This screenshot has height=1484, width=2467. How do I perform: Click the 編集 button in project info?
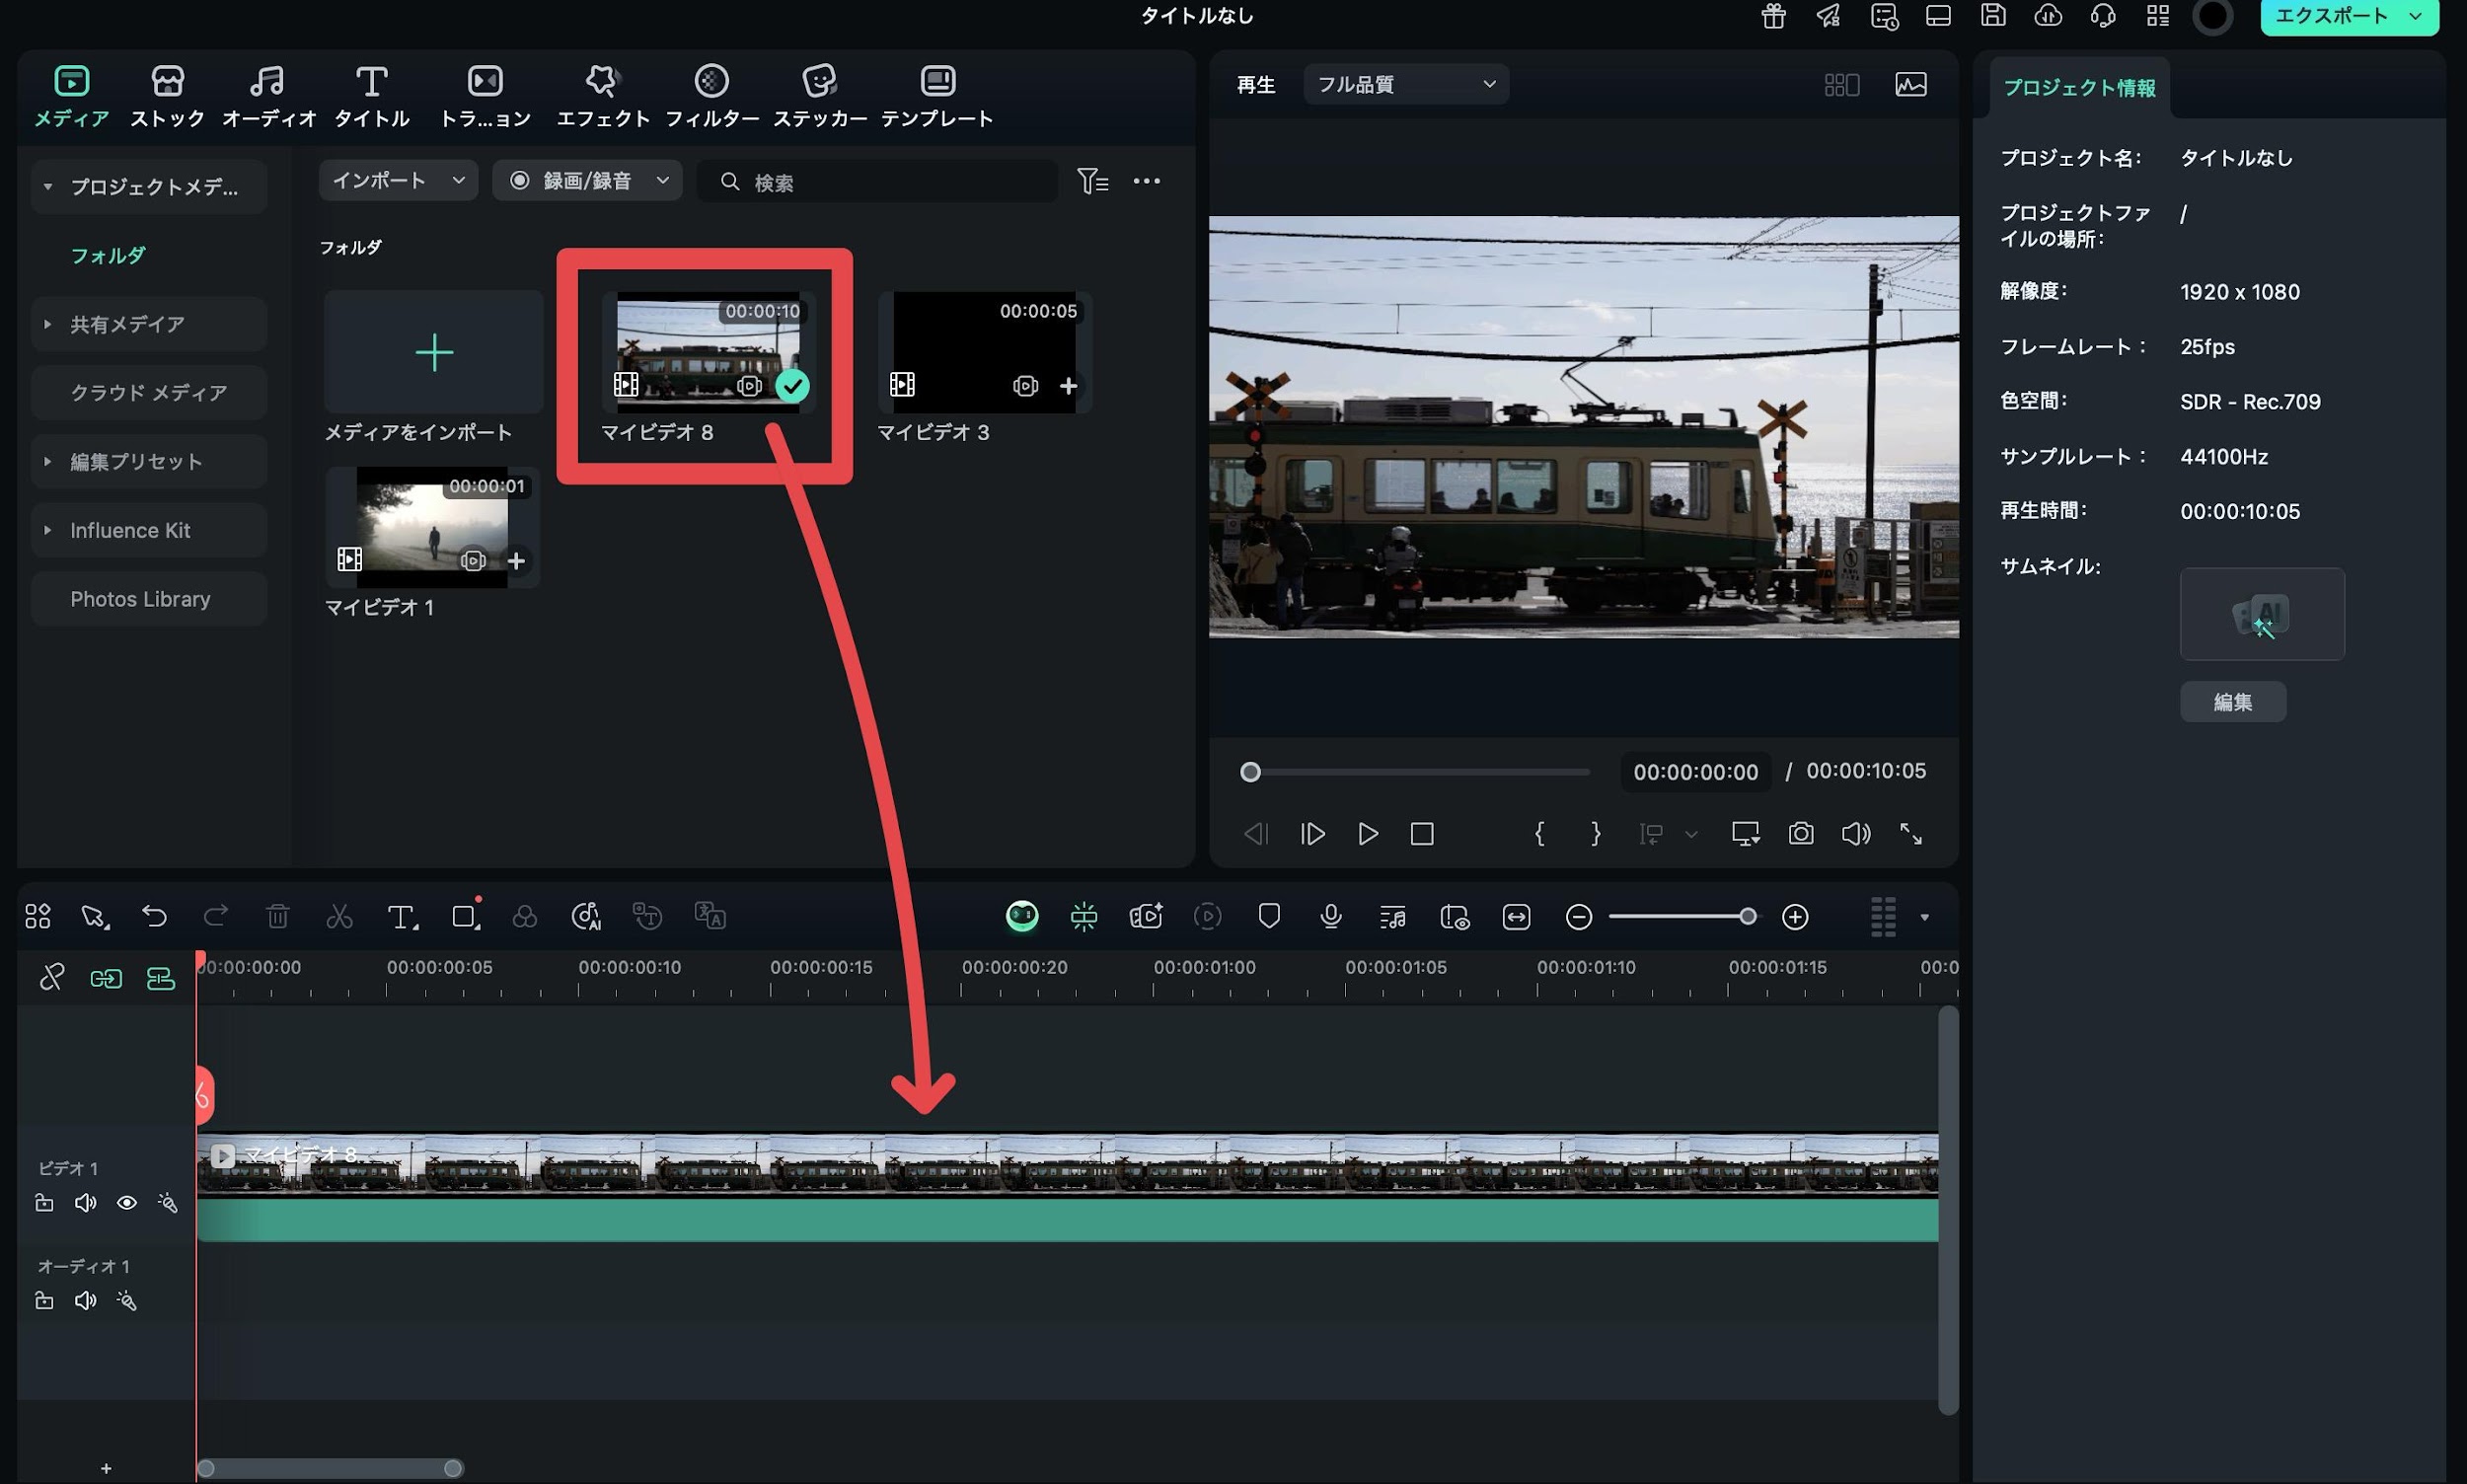tap(2233, 702)
